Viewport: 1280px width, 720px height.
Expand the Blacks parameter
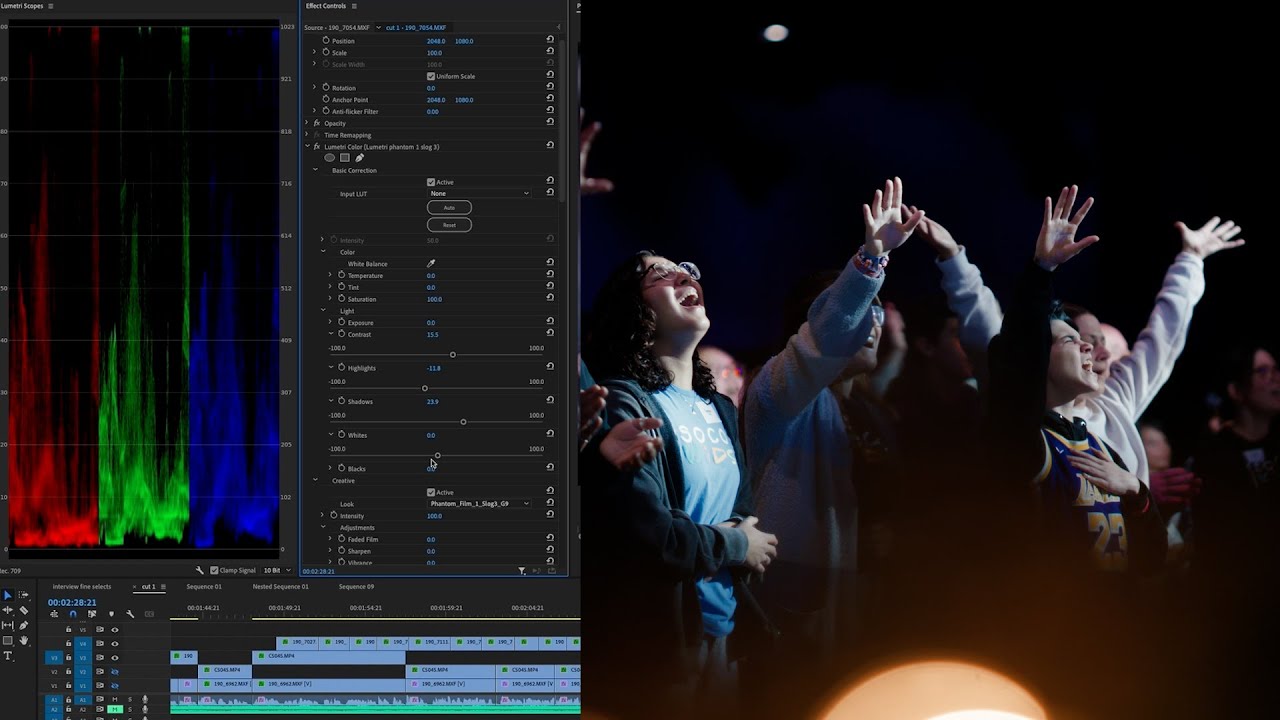330,468
